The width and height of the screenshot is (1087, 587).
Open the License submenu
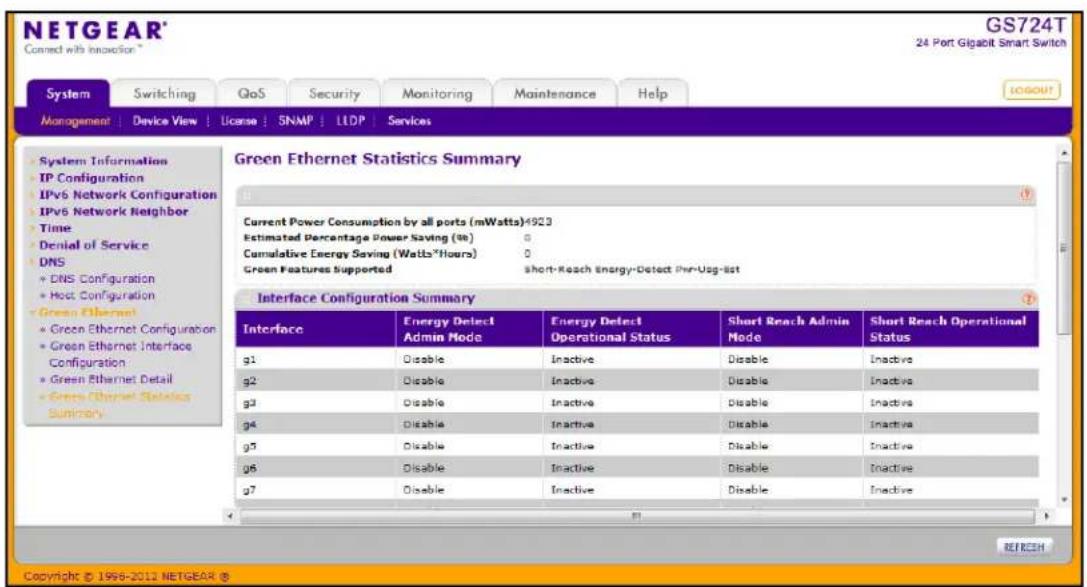tap(238, 121)
